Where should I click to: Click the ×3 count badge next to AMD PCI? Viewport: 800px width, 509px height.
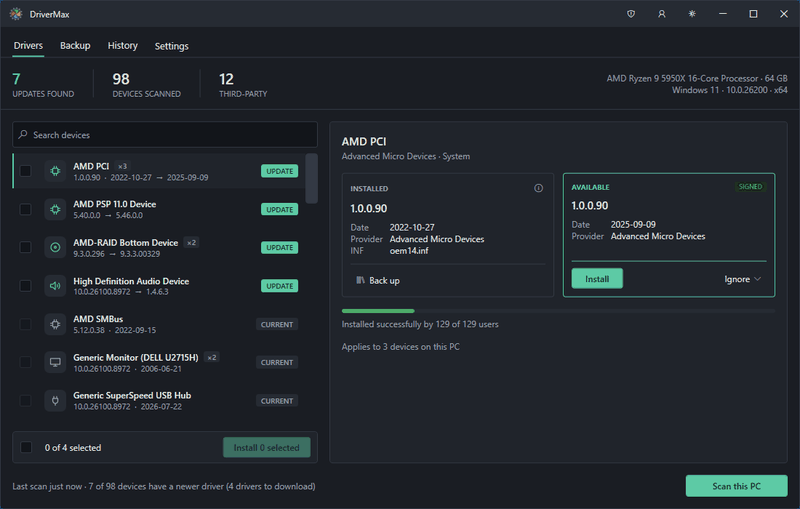(122, 166)
